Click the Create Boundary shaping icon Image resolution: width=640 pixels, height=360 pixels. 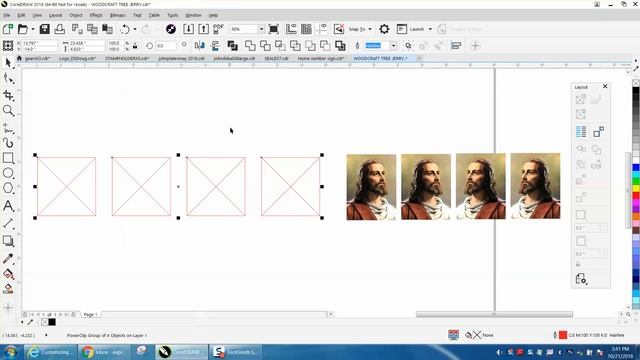[340, 46]
